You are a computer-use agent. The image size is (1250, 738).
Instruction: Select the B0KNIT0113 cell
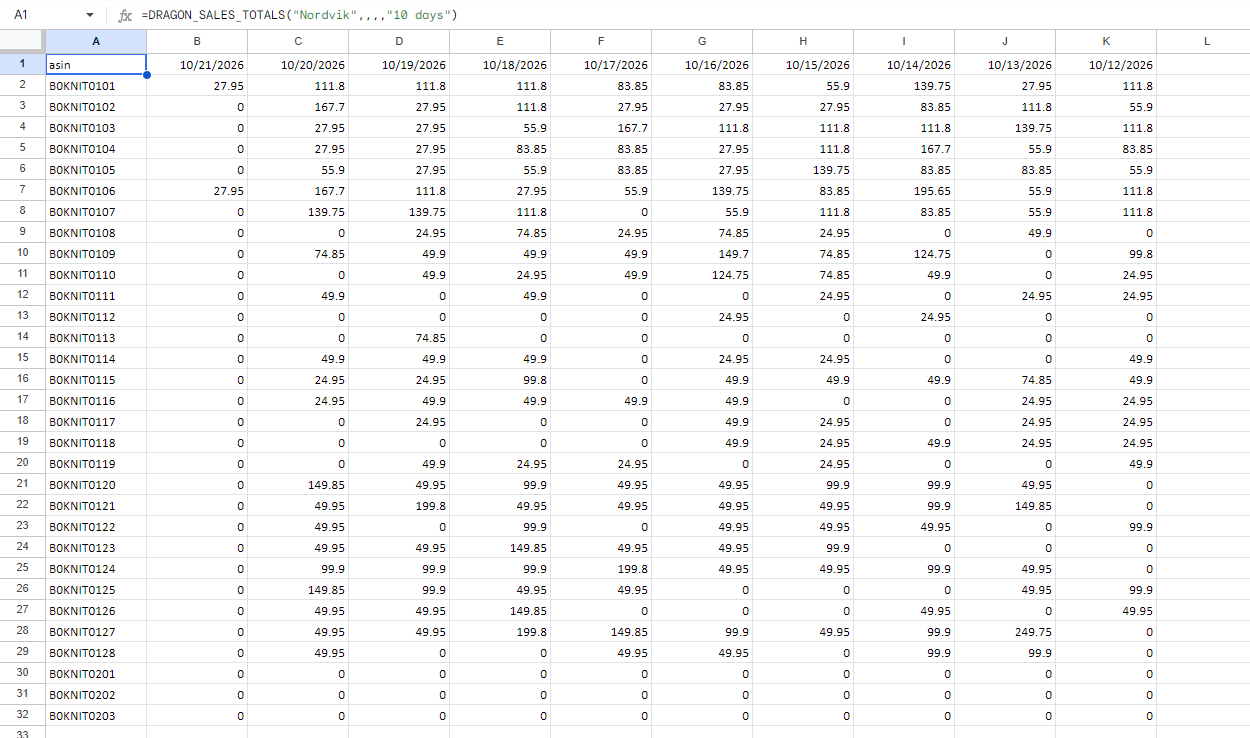point(96,337)
